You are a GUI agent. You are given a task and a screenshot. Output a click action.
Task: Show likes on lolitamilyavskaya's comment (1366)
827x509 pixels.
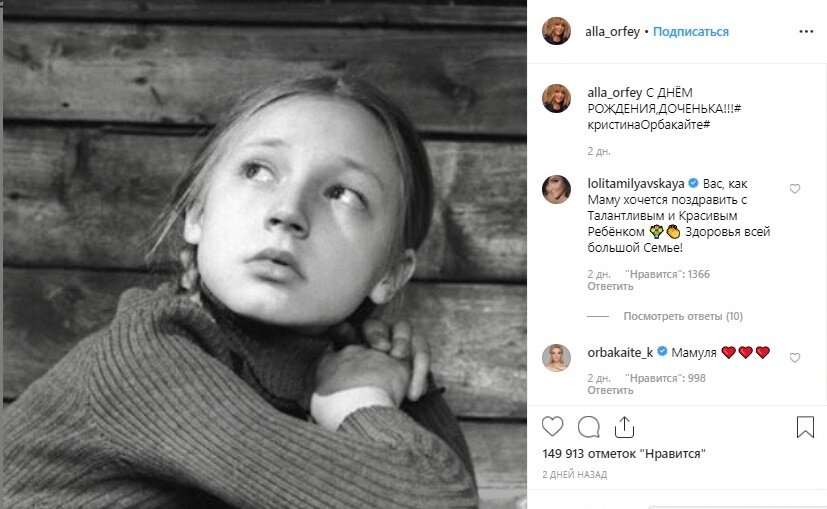pyautogui.click(x=667, y=273)
